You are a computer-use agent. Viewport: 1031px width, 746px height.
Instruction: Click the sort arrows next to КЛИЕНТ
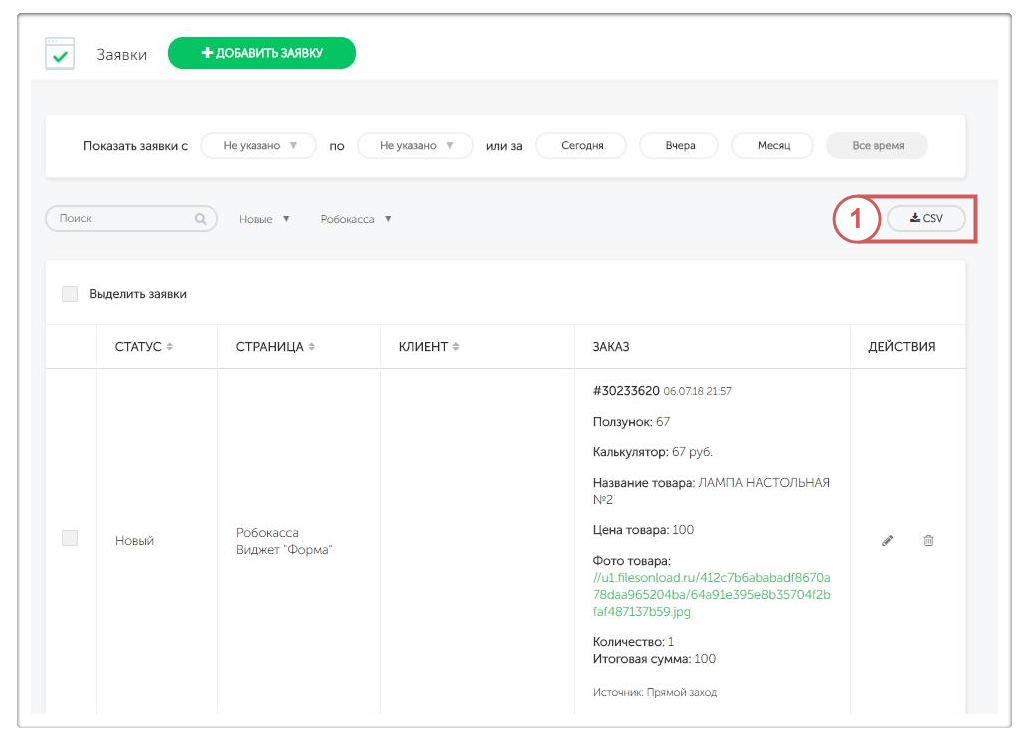click(x=457, y=347)
